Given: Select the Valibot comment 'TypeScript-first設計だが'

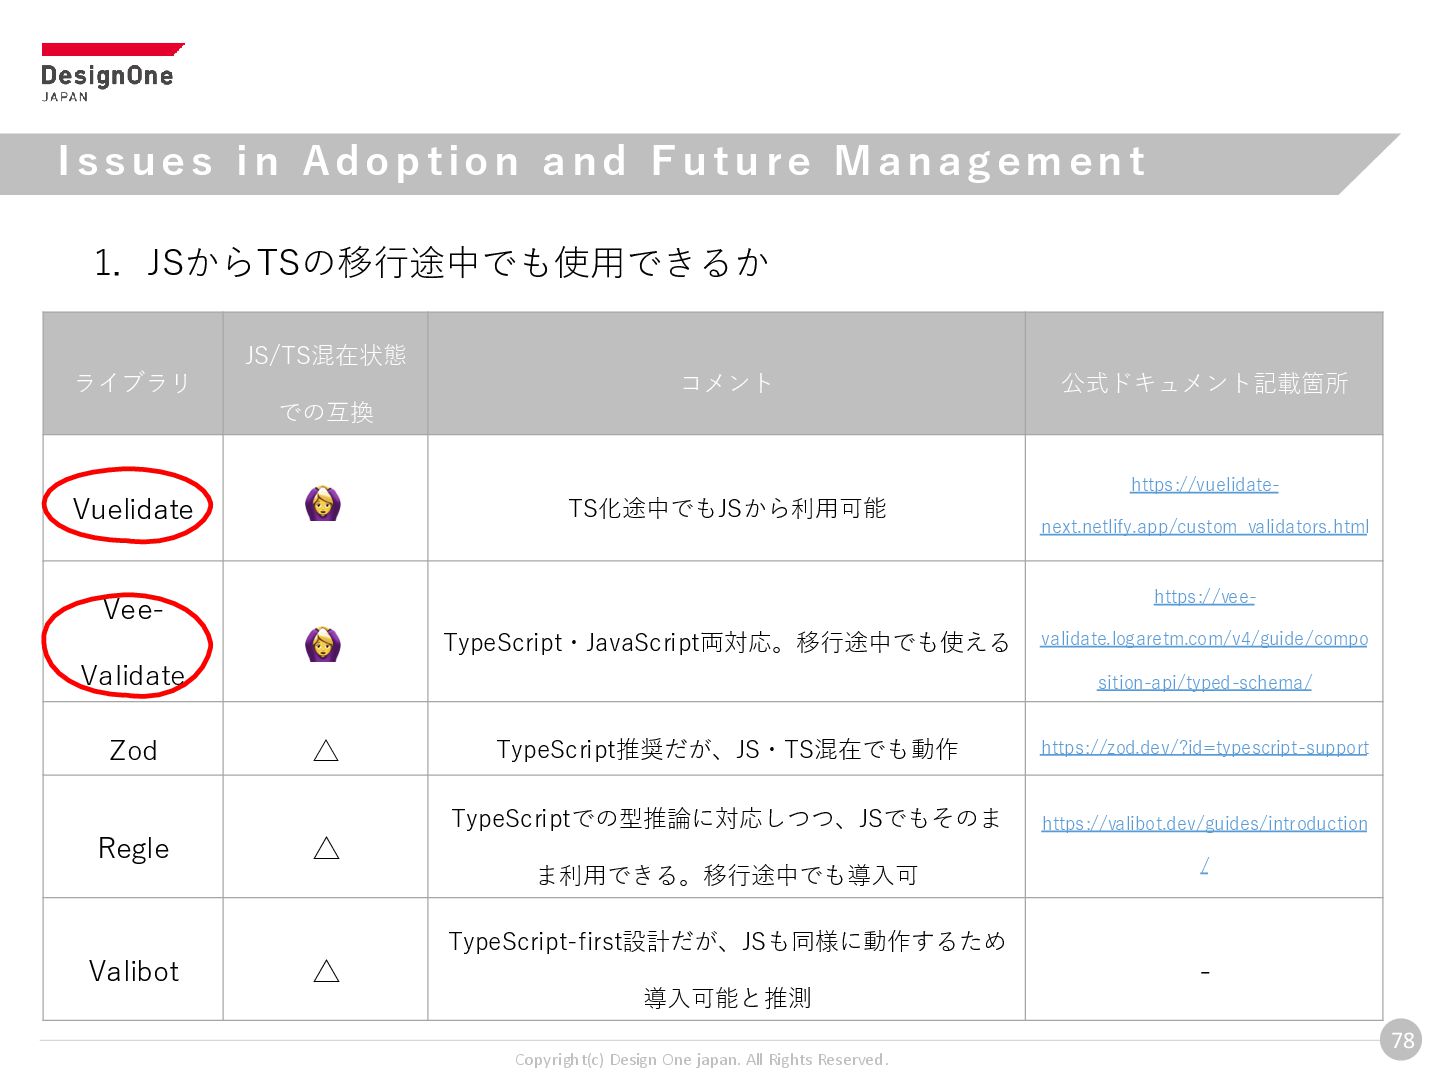Looking at the screenshot, I should click(x=727, y=969).
